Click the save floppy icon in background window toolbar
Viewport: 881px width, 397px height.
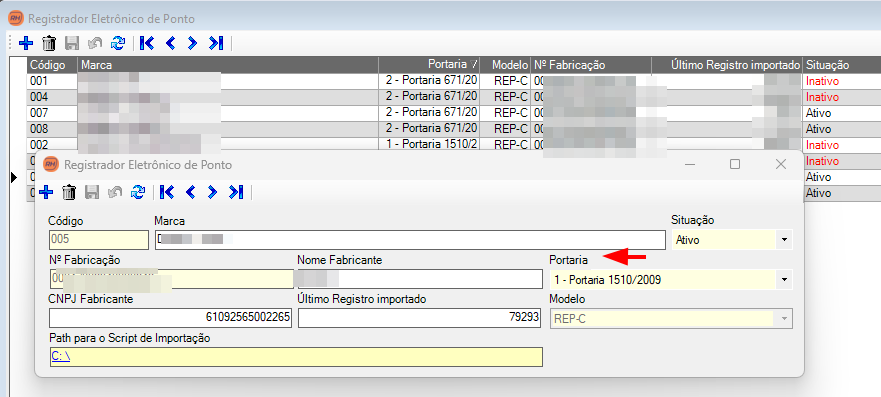click(x=72, y=43)
